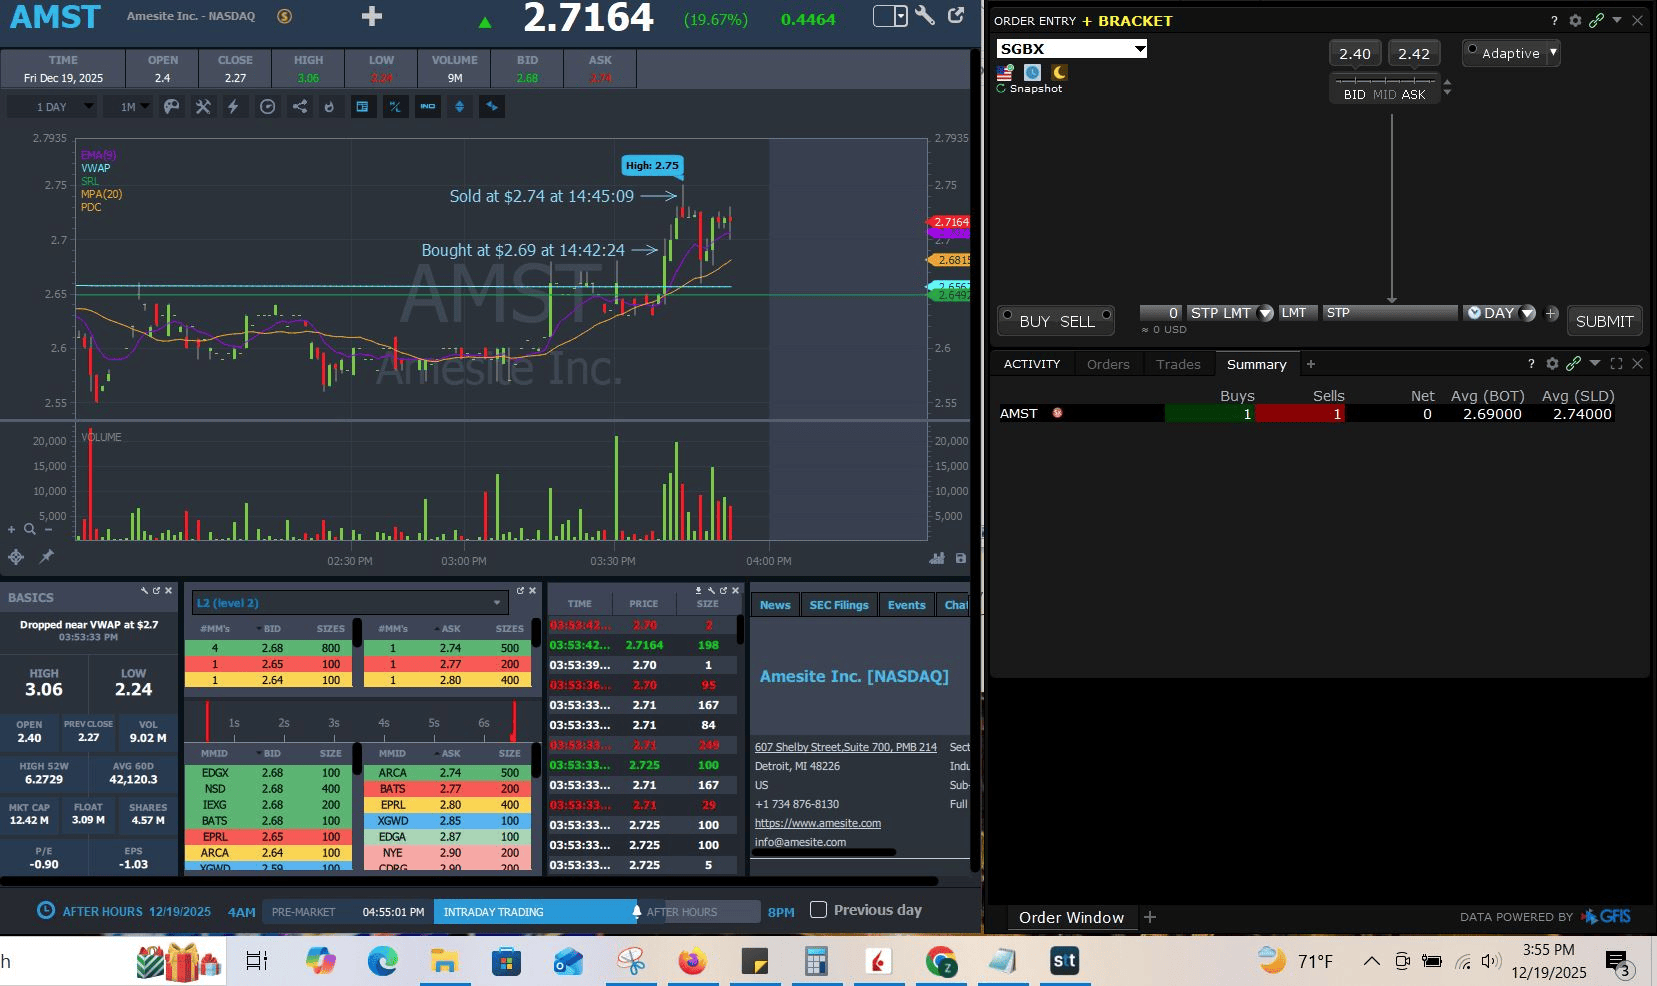Open settings wrench icon in top header

click(x=925, y=15)
